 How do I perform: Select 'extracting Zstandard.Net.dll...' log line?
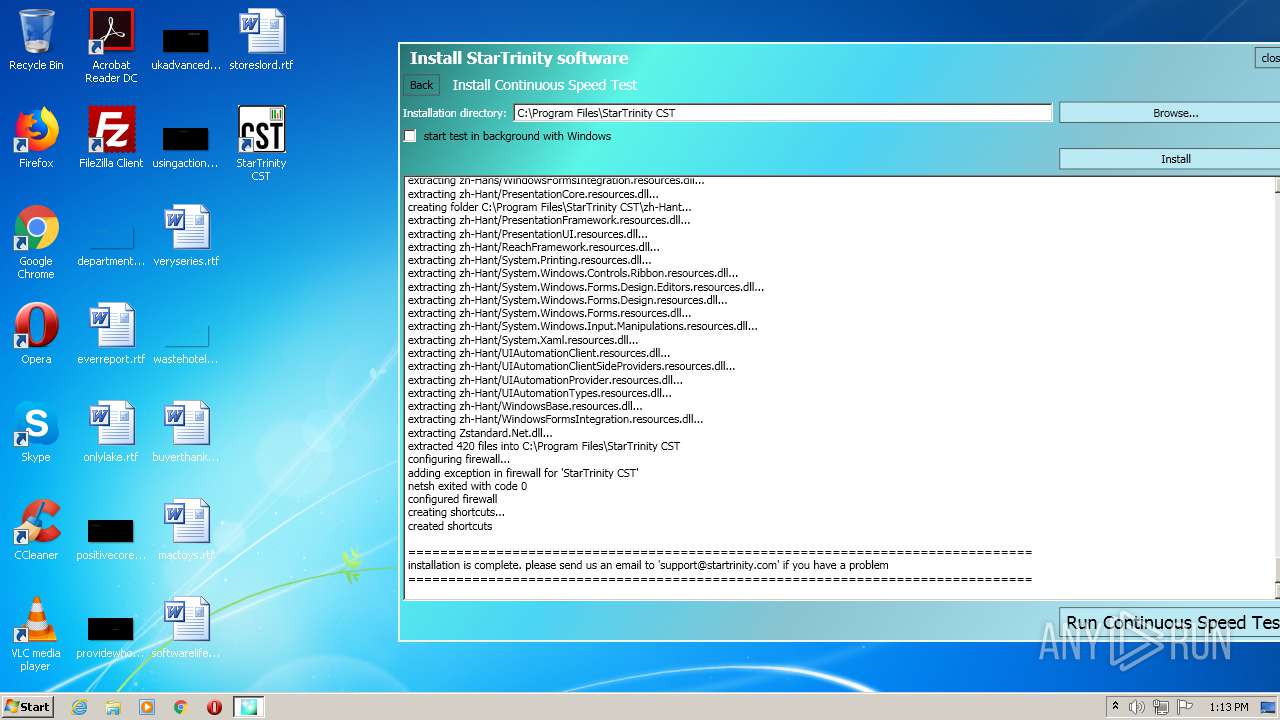480,433
